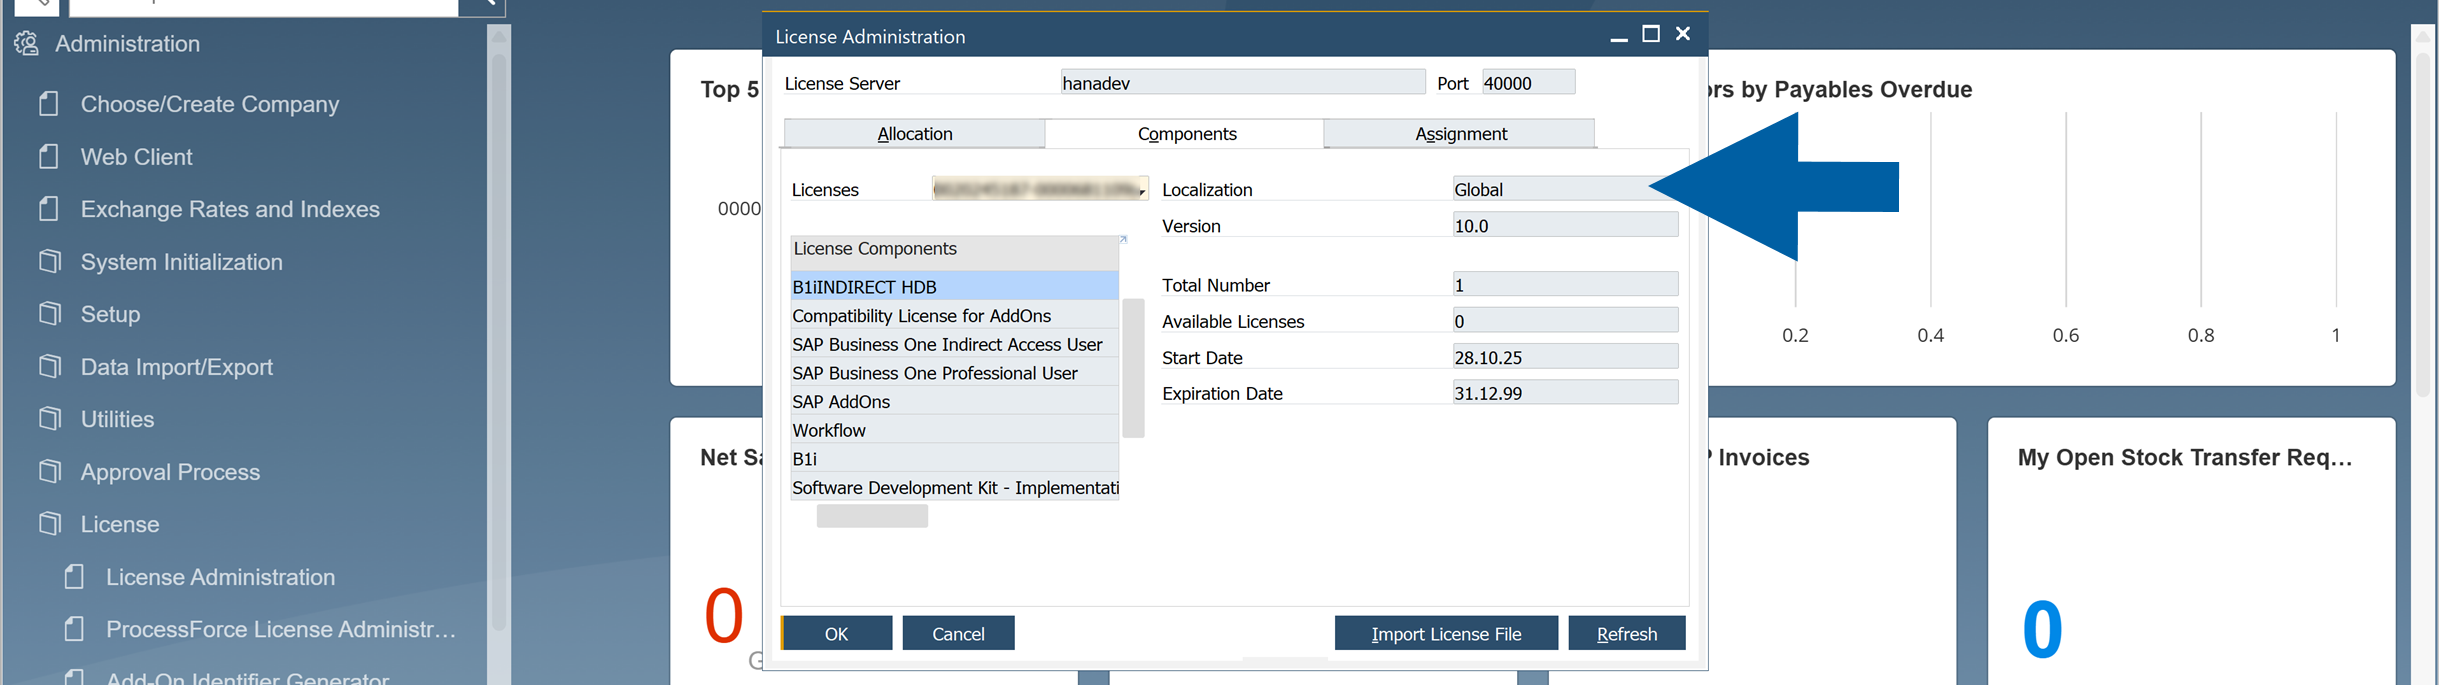This screenshot has width=2439, height=685.
Task: Click the Administration gear icon
Action: [x=26, y=43]
